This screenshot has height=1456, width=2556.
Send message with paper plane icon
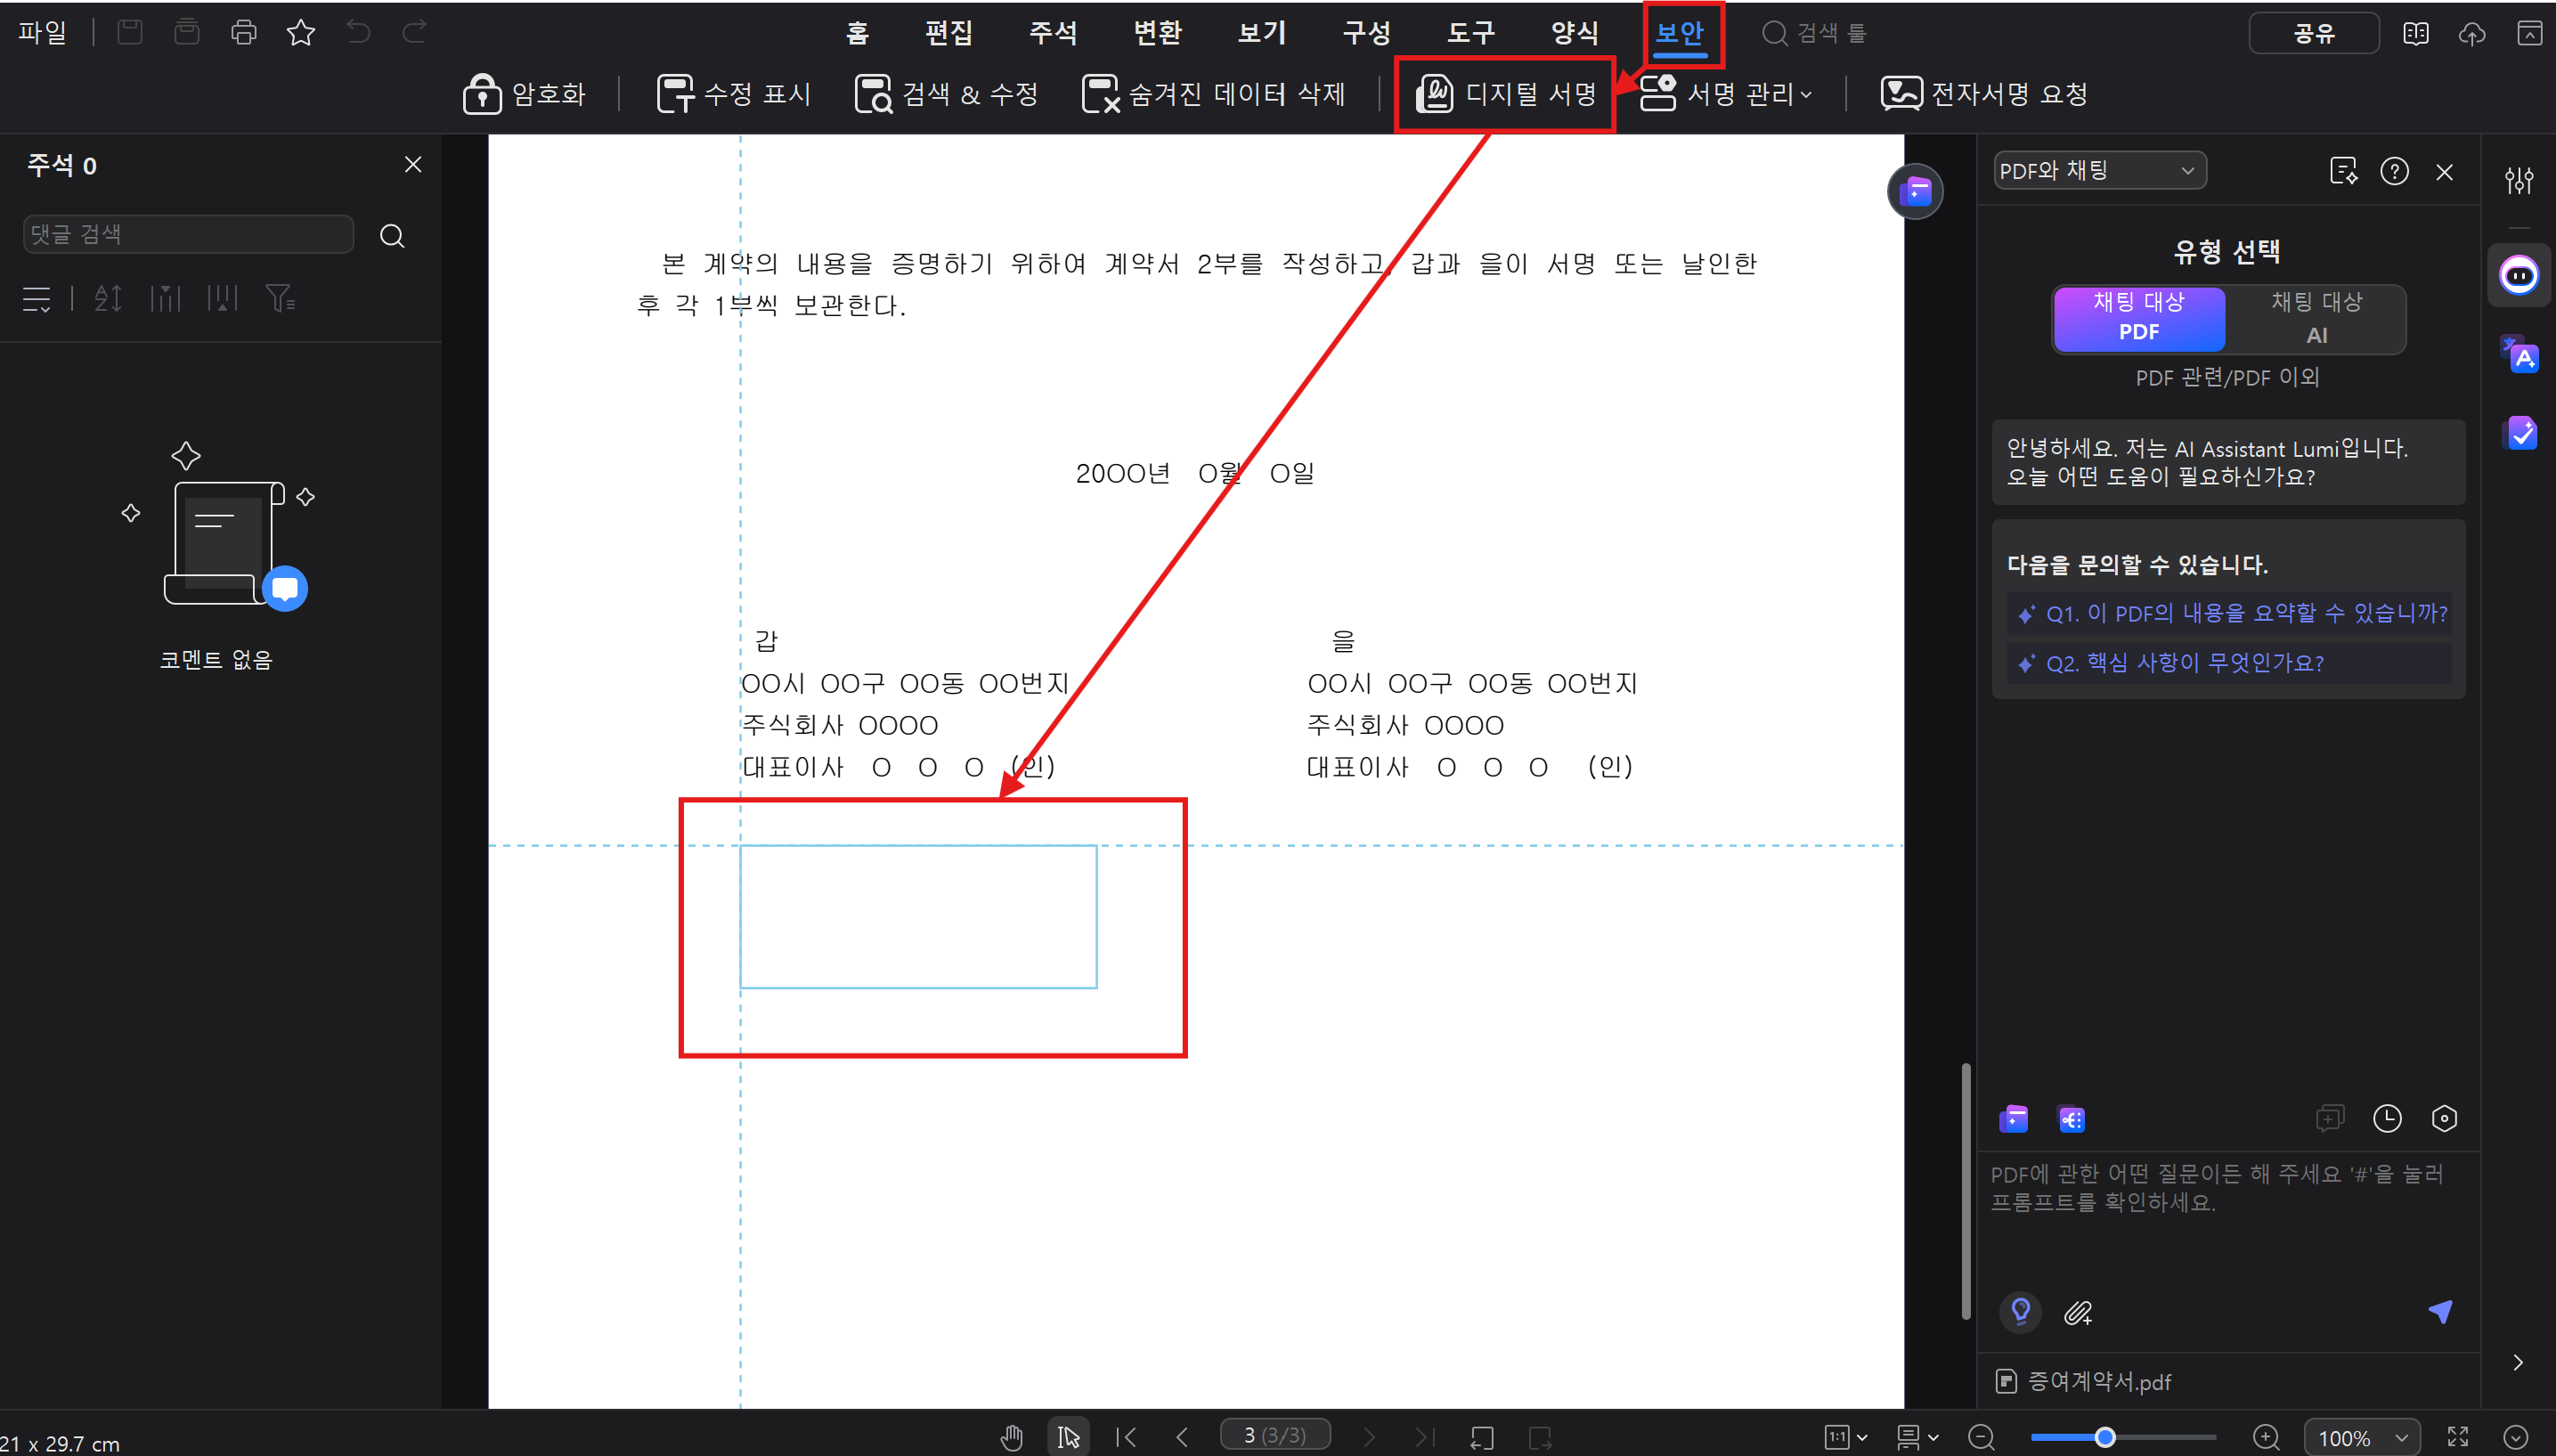coord(2440,1312)
